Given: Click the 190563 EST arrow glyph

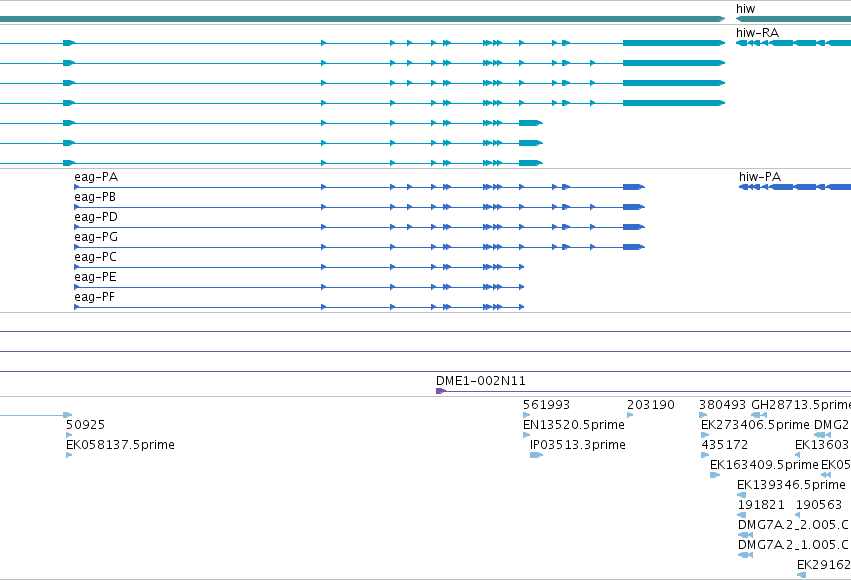Looking at the screenshot, I should pyautogui.click(x=797, y=515).
